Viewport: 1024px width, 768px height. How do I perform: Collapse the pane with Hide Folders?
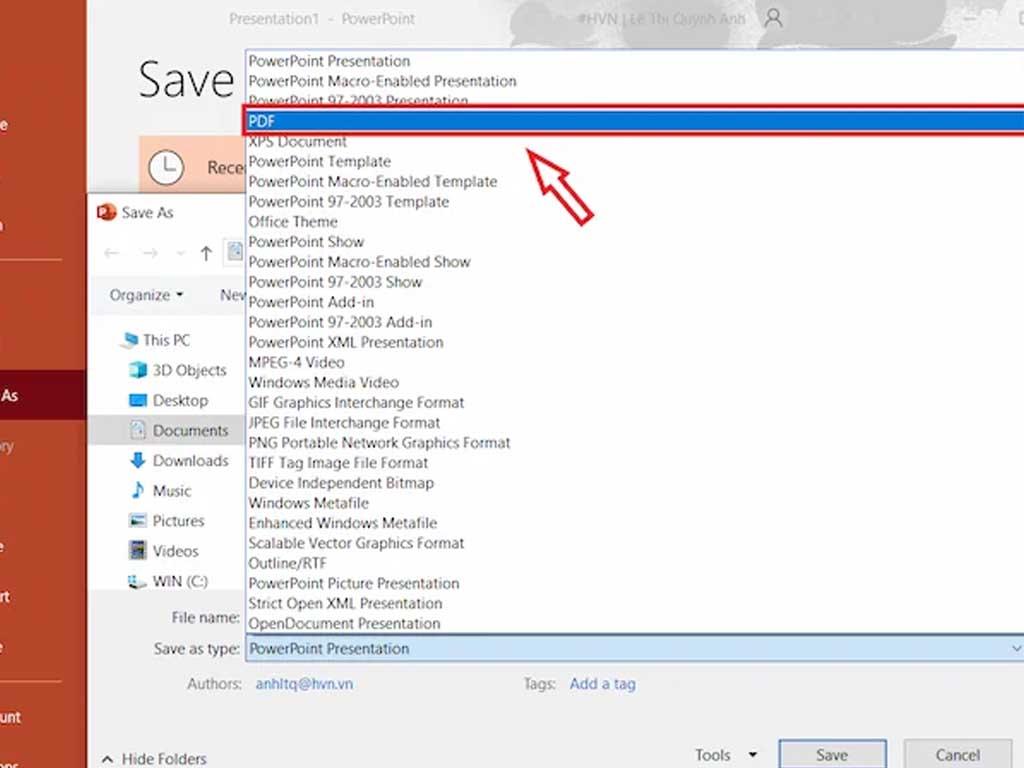click(153, 759)
